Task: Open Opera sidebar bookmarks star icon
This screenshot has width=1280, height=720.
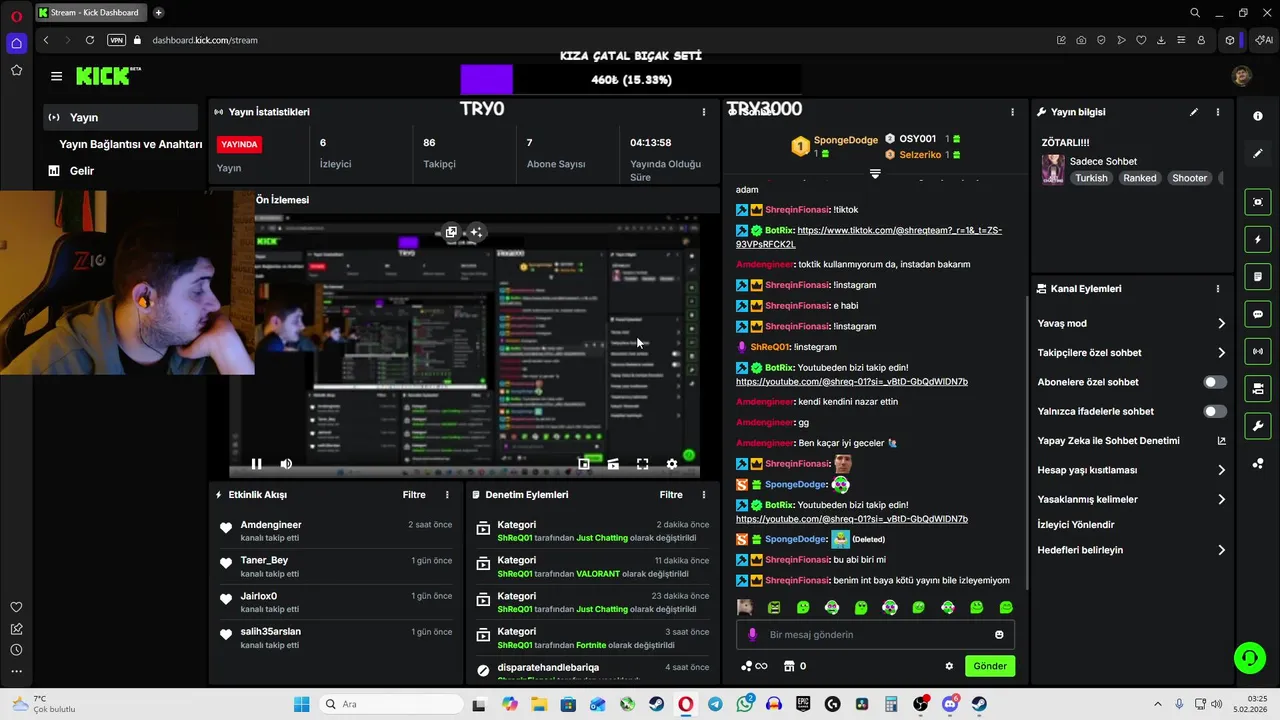Action: click(16, 70)
